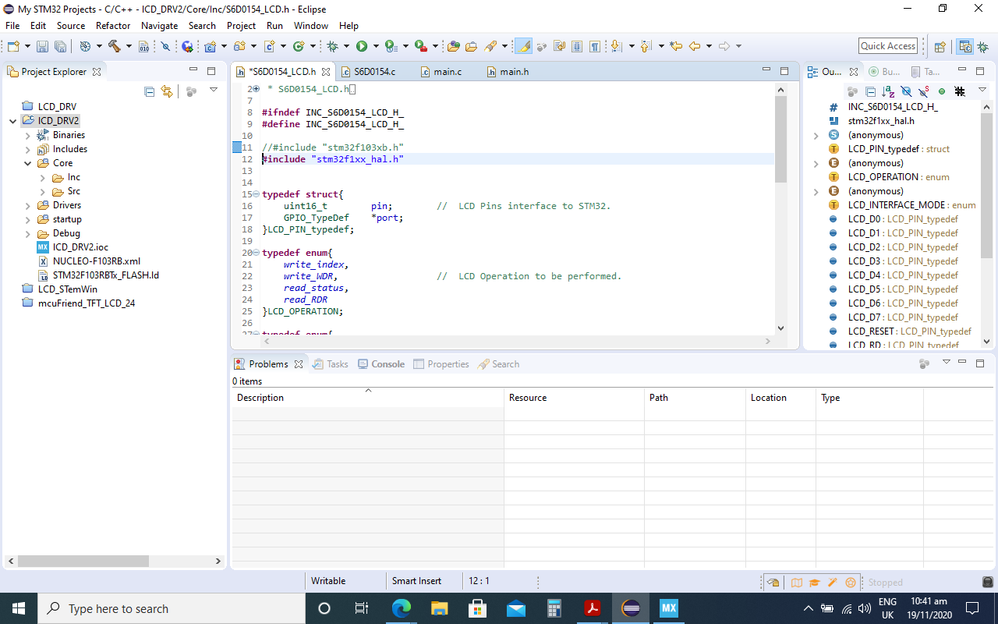Click the Previous Annotation icon
The width and height of the screenshot is (998, 624).
tap(645, 46)
